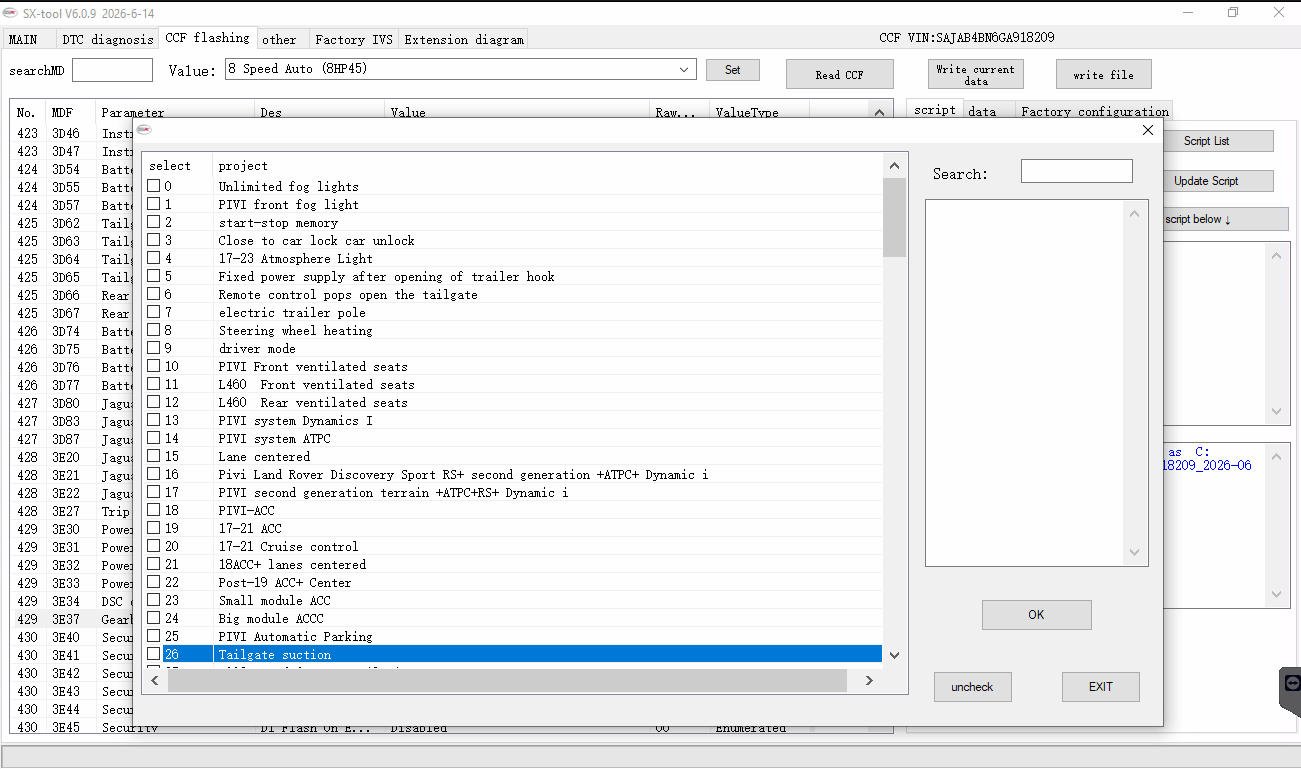Click the project list right scroll arrow
This screenshot has height=769, width=1301.
869,680
